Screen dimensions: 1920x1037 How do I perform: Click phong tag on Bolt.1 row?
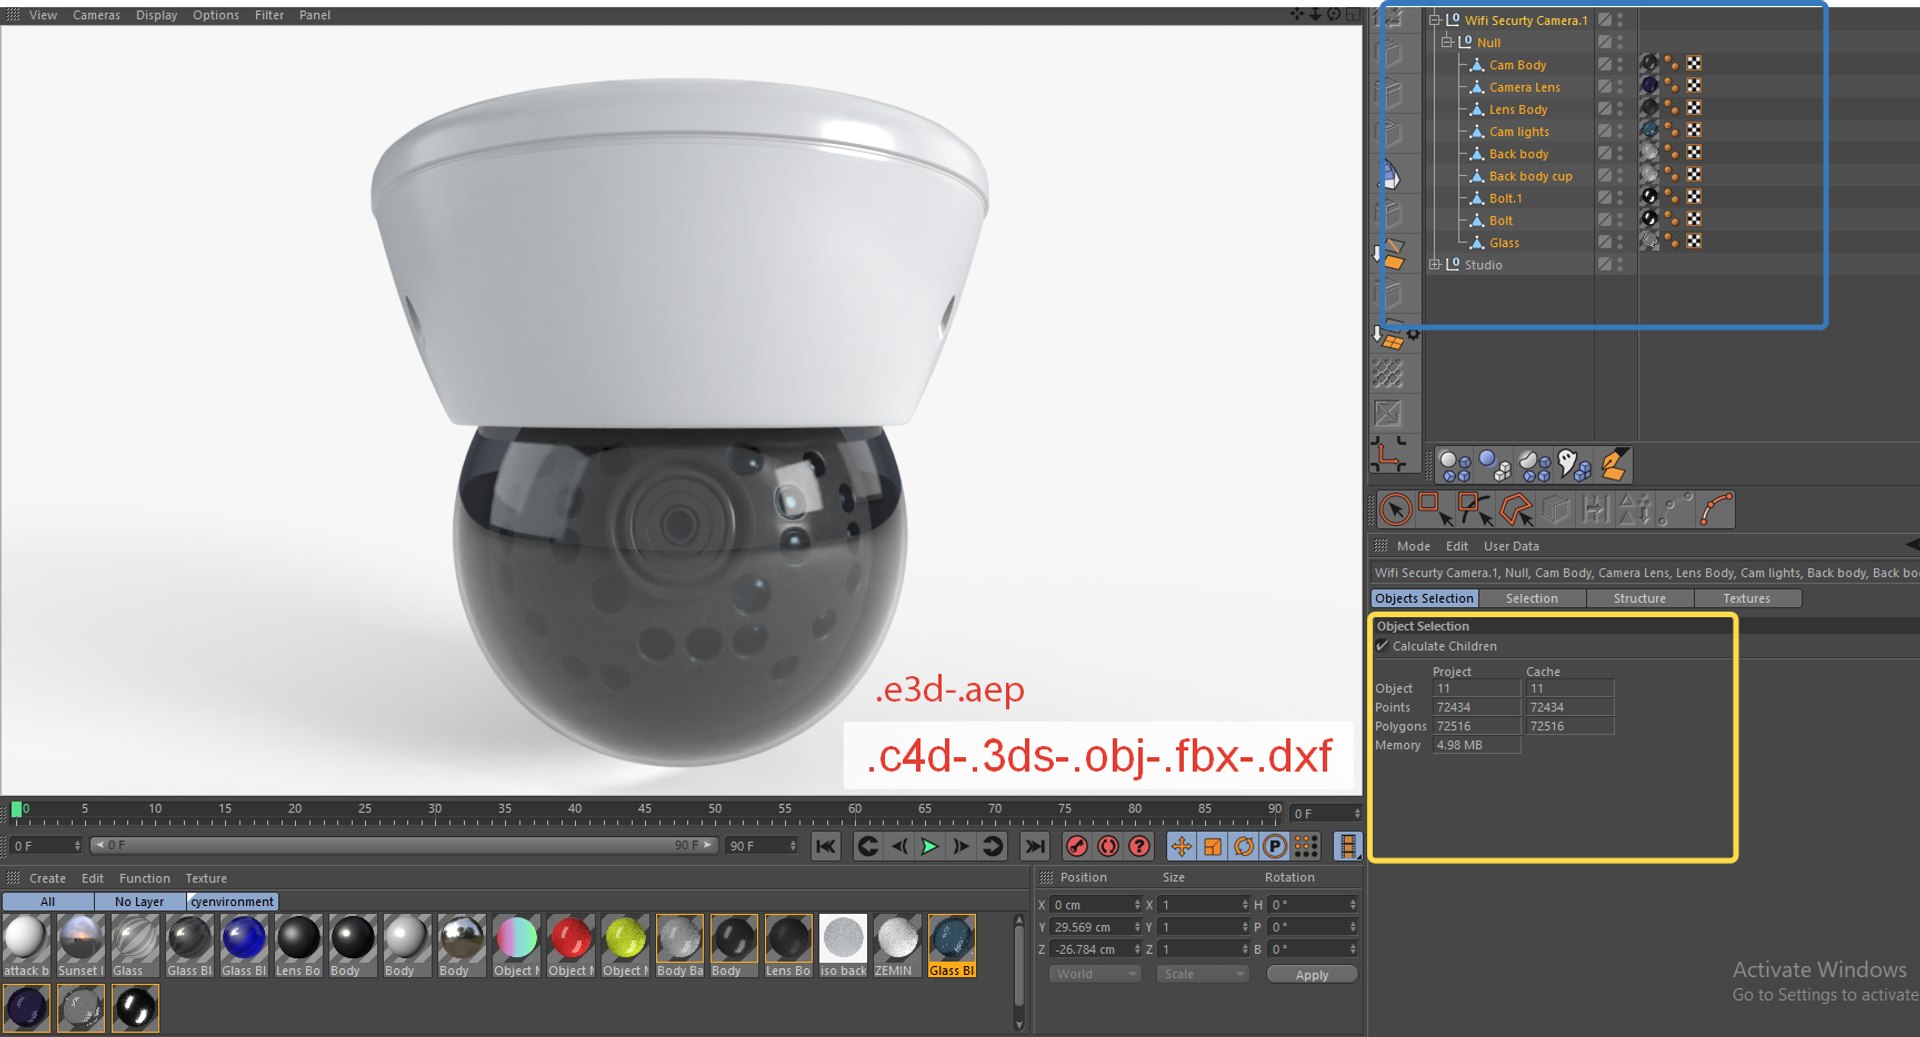1671,197
